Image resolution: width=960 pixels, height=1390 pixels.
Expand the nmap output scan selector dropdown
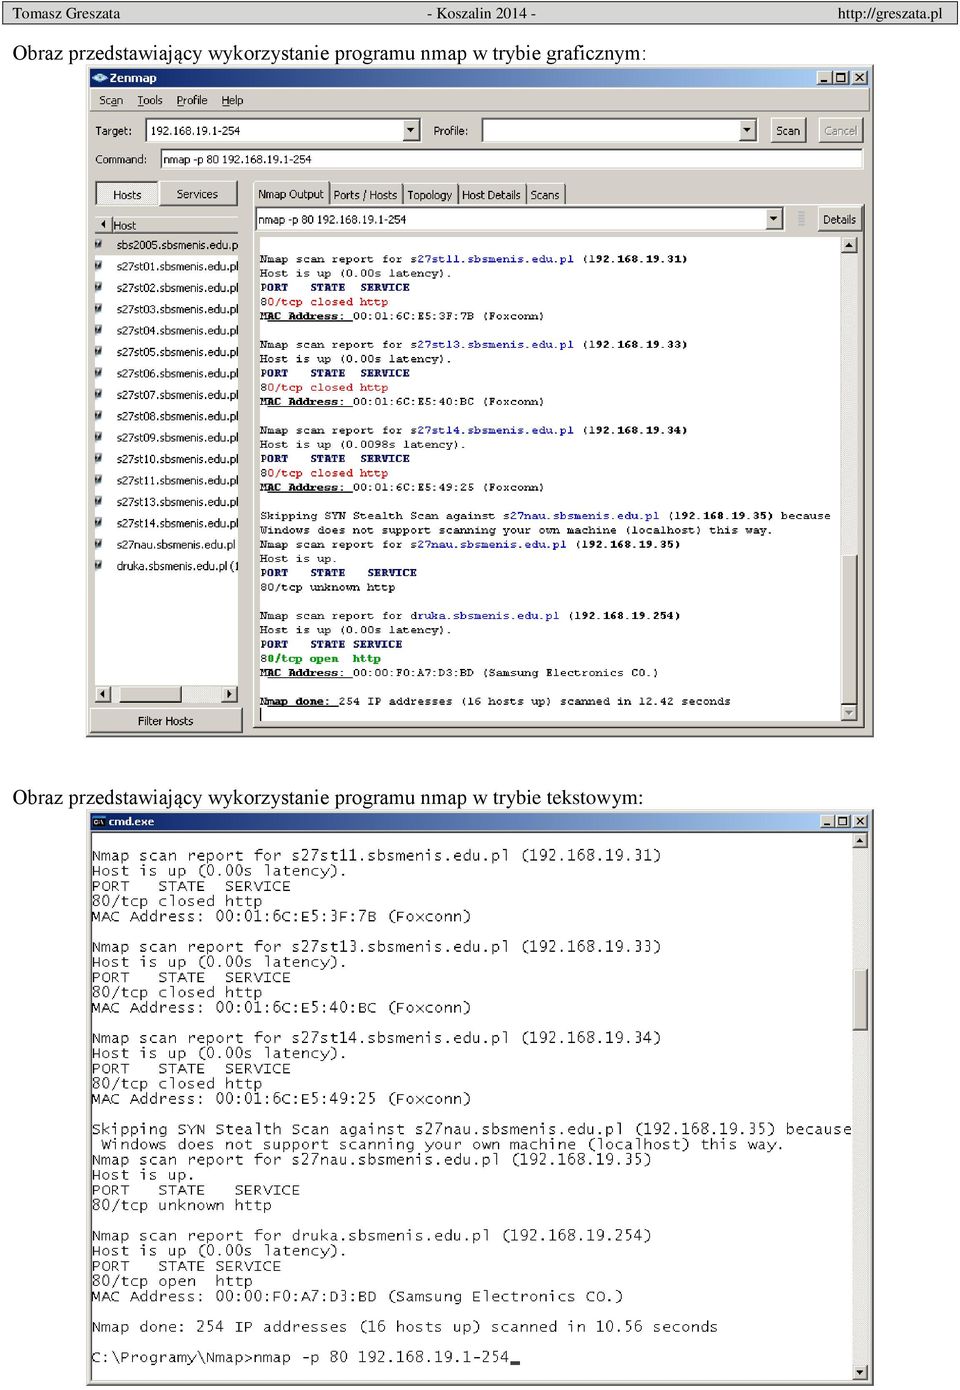pos(774,219)
